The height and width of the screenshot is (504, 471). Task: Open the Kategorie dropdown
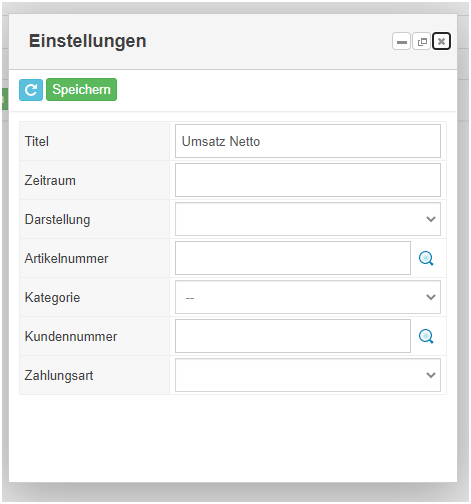pos(308,297)
